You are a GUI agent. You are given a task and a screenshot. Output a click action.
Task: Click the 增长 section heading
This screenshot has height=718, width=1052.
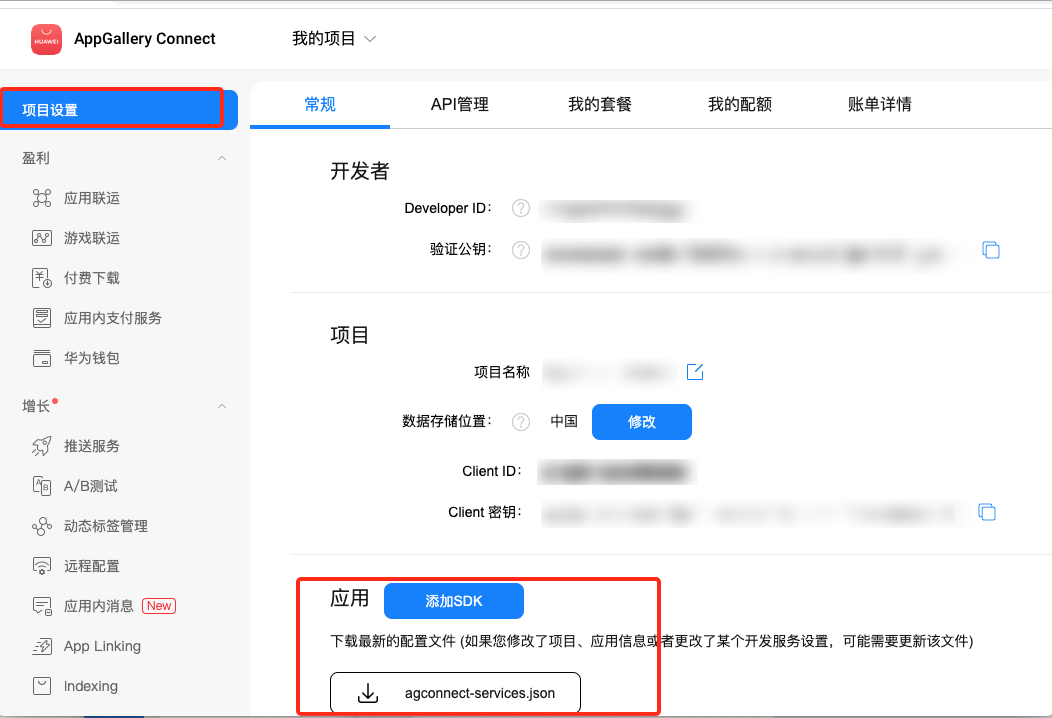pos(36,406)
